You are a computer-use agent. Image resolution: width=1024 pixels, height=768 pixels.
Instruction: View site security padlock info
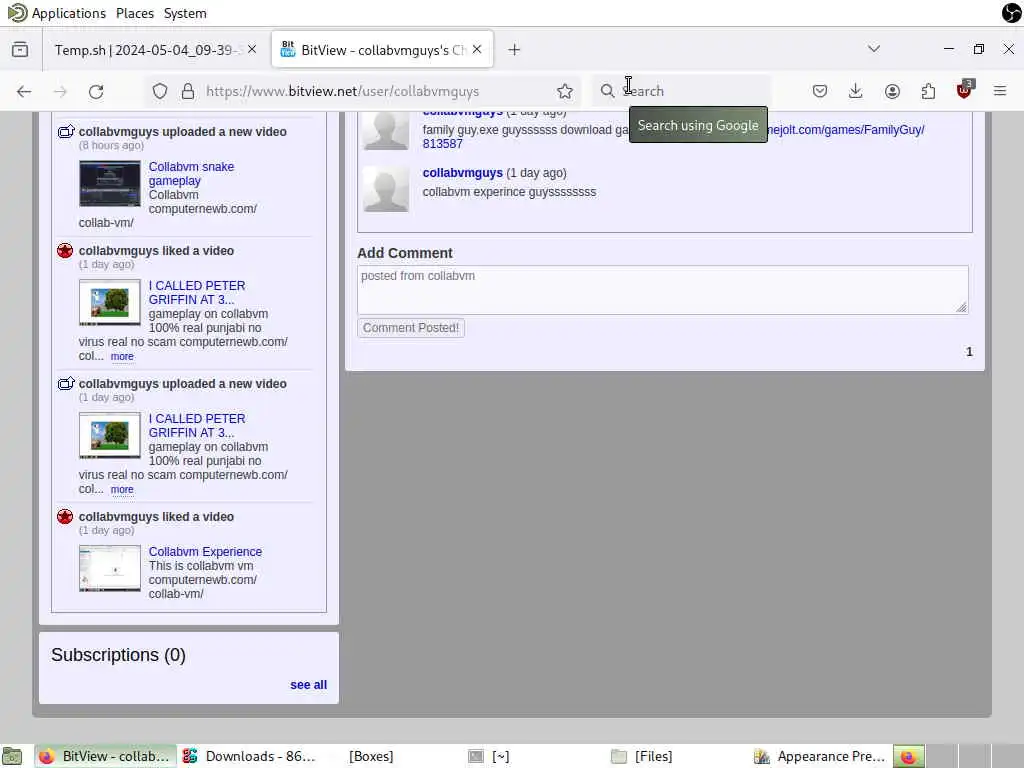point(188,91)
